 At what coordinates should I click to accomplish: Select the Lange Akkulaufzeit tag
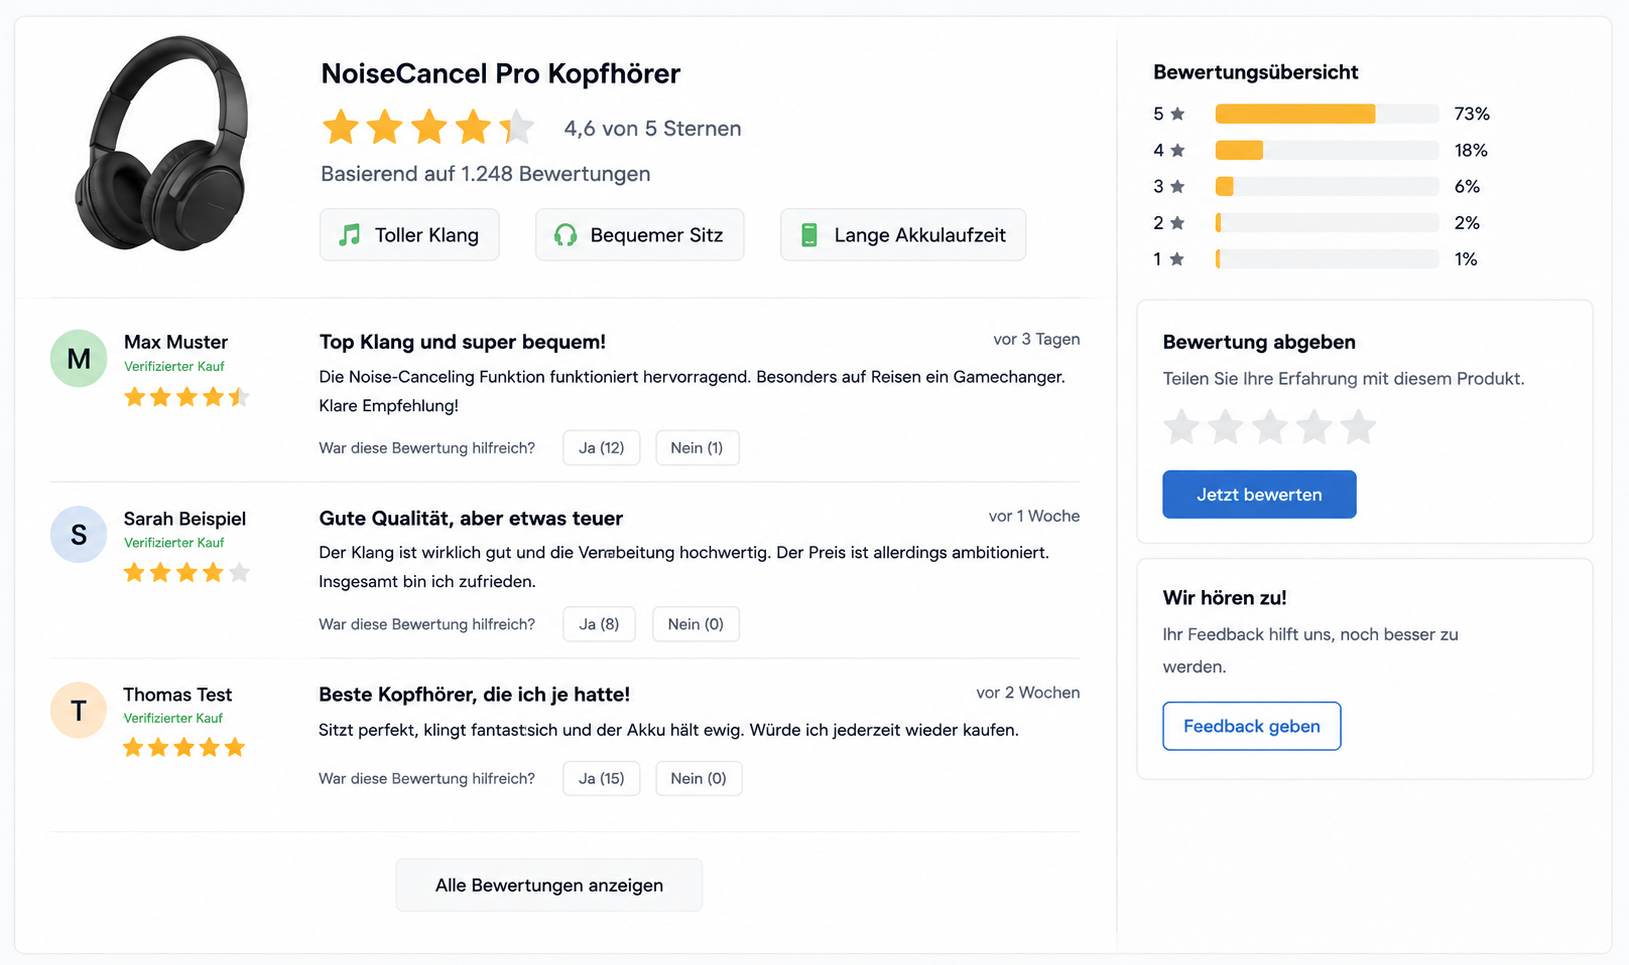click(903, 235)
